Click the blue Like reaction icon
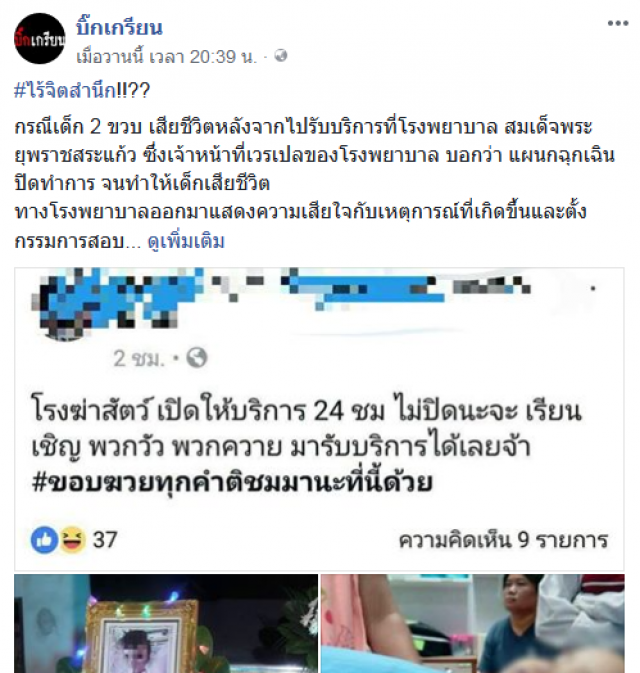The width and height of the screenshot is (640, 673). click(44, 540)
